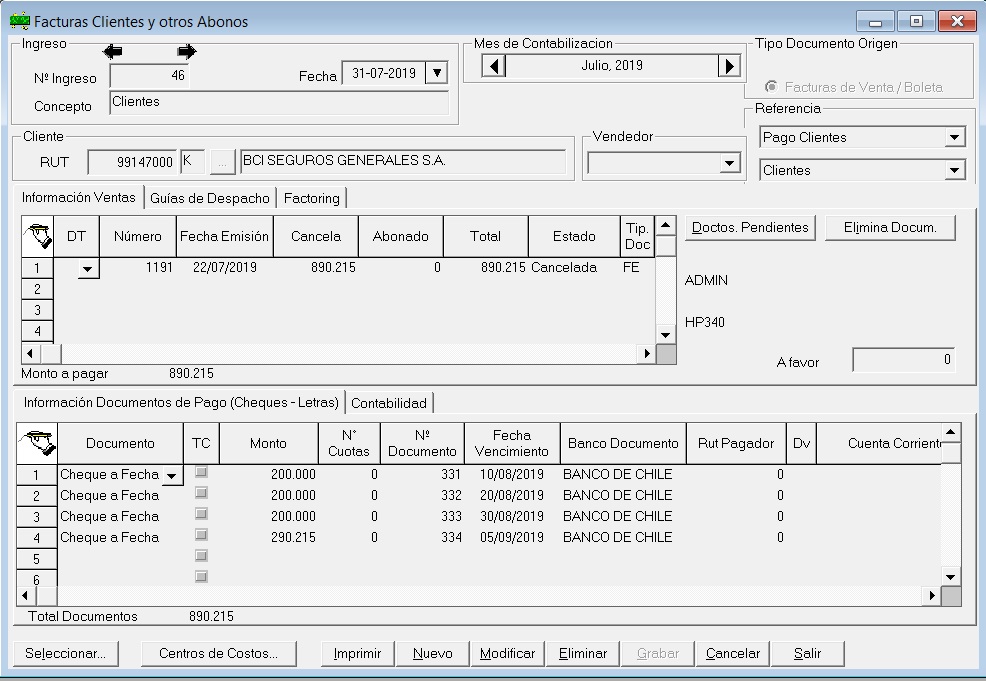Toggle TC checkbox for cheque 333 row
The width and height of the screenshot is (986, 681).
(201, 514)
